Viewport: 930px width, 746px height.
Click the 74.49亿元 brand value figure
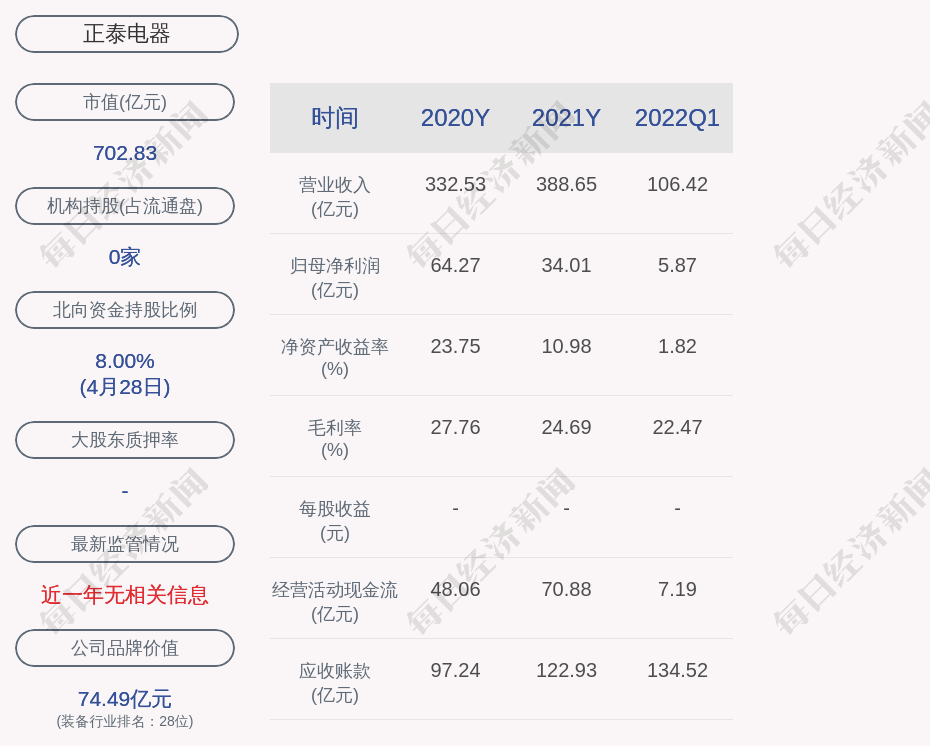125,699
